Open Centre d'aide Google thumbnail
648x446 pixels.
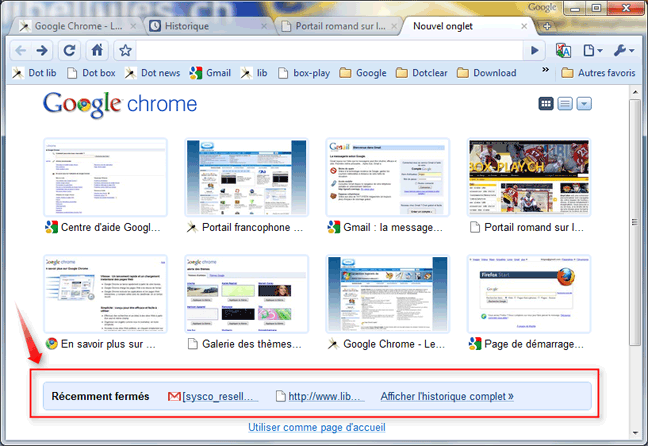[105, 177]
